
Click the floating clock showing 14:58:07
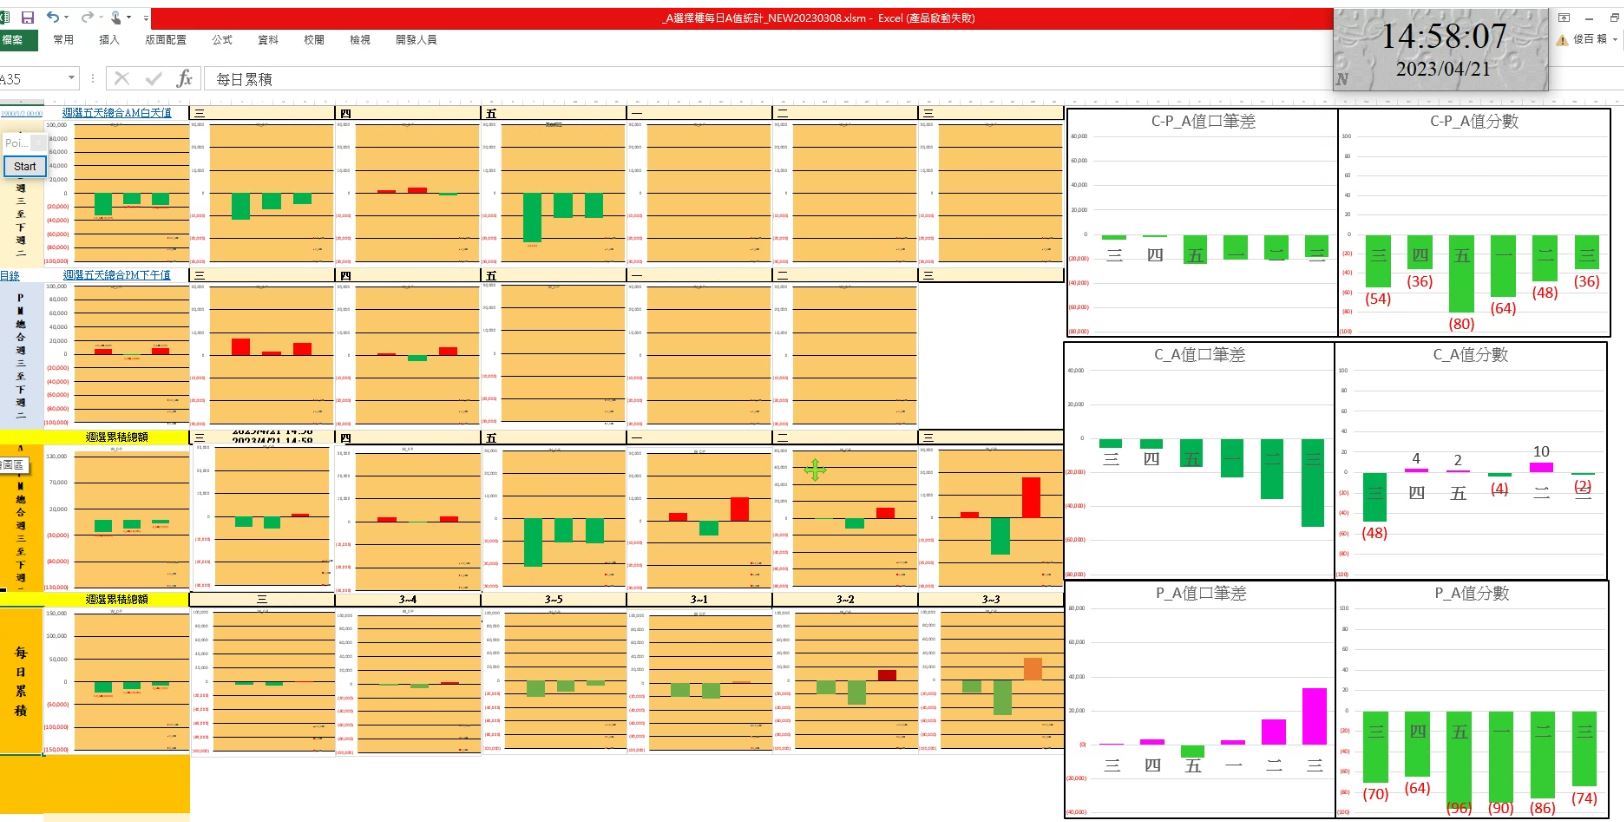click(1441, 50)
